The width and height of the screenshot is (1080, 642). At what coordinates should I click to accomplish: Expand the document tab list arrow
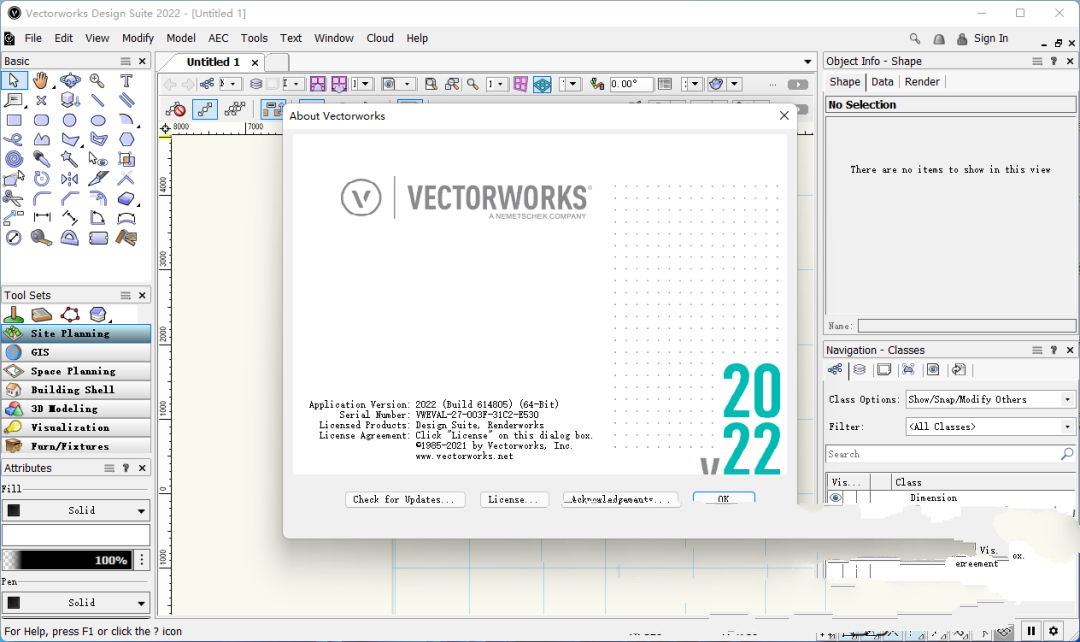click(x=808, y=62)
